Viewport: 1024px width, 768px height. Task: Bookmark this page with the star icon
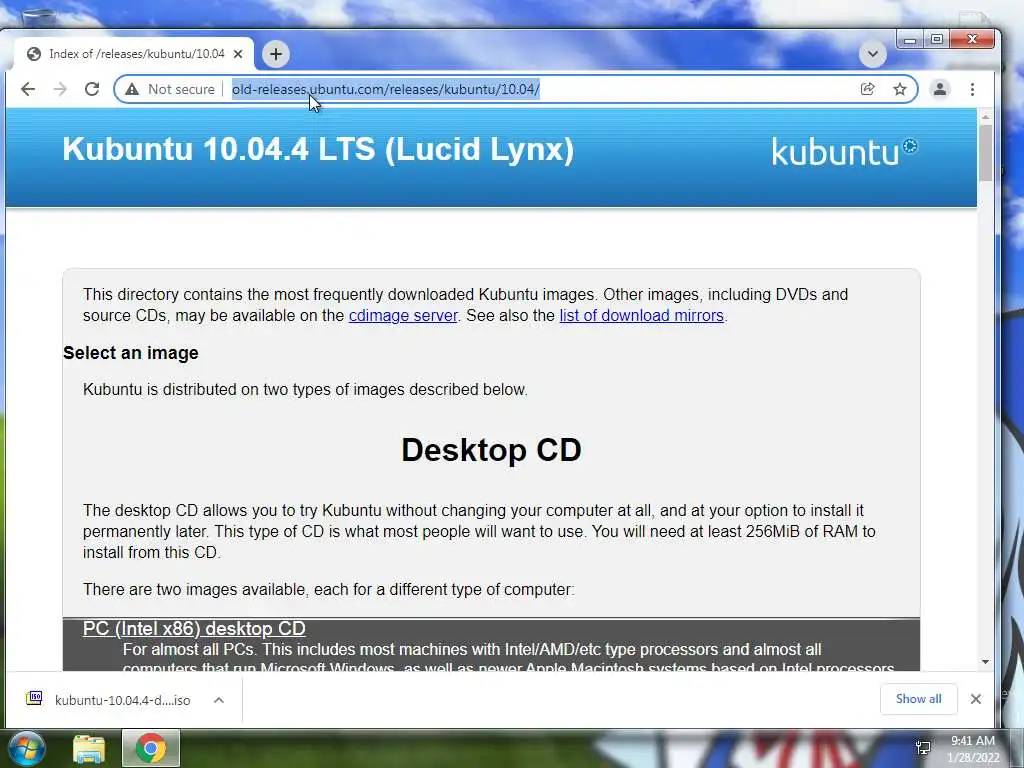[x=900, y=89]
